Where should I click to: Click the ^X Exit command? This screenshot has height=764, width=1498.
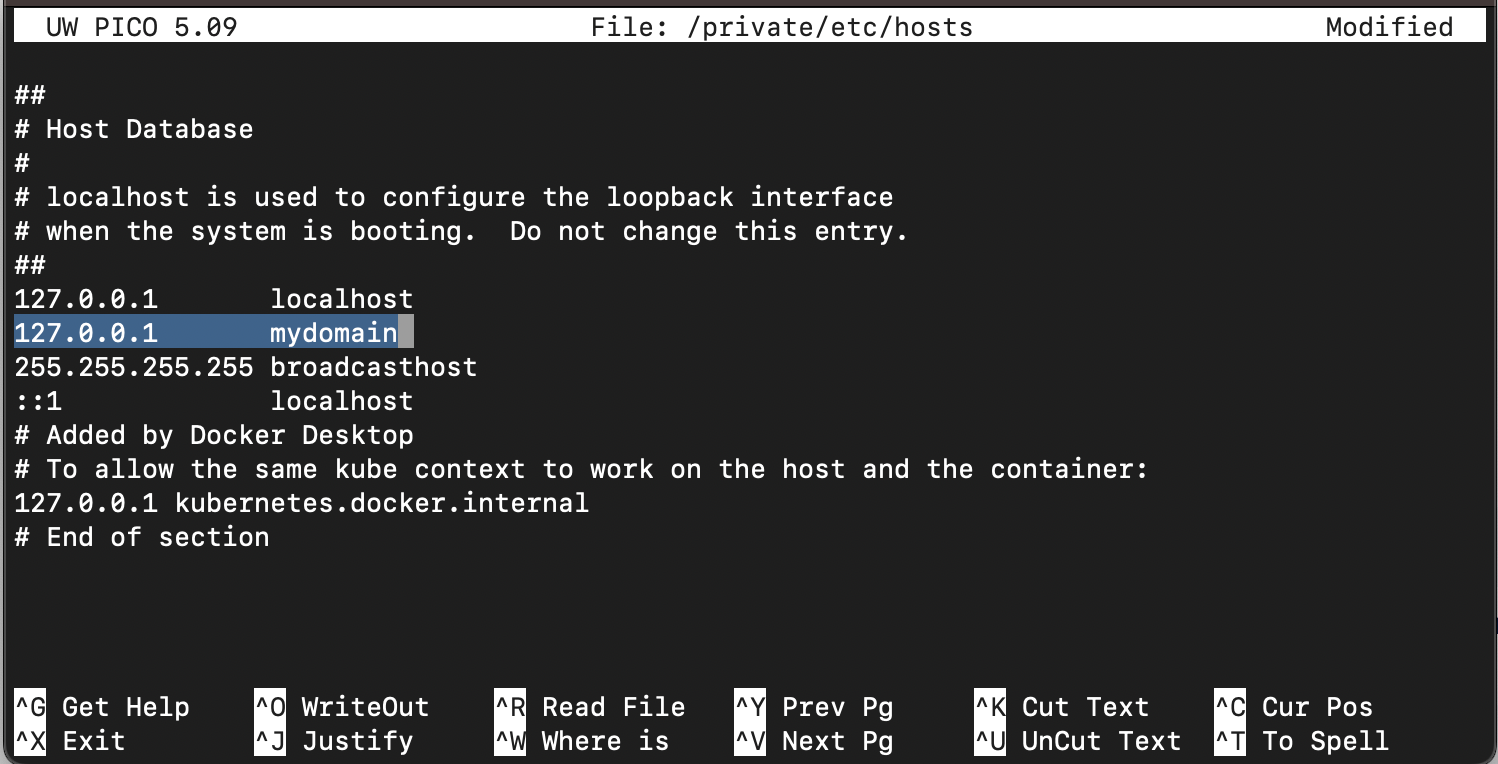70,741
